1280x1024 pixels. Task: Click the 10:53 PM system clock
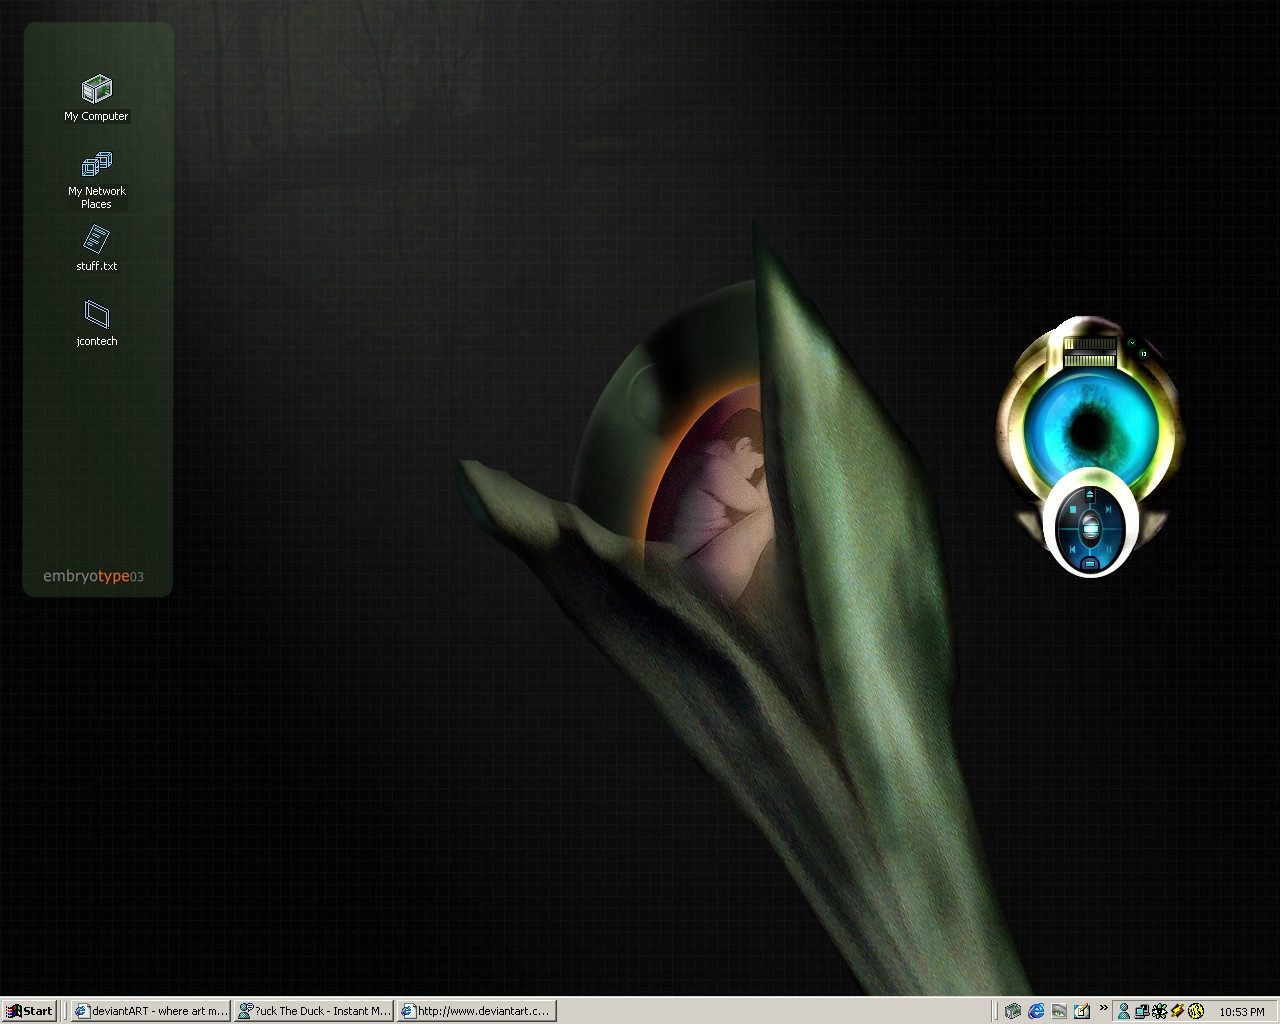click(1242, 1012)
